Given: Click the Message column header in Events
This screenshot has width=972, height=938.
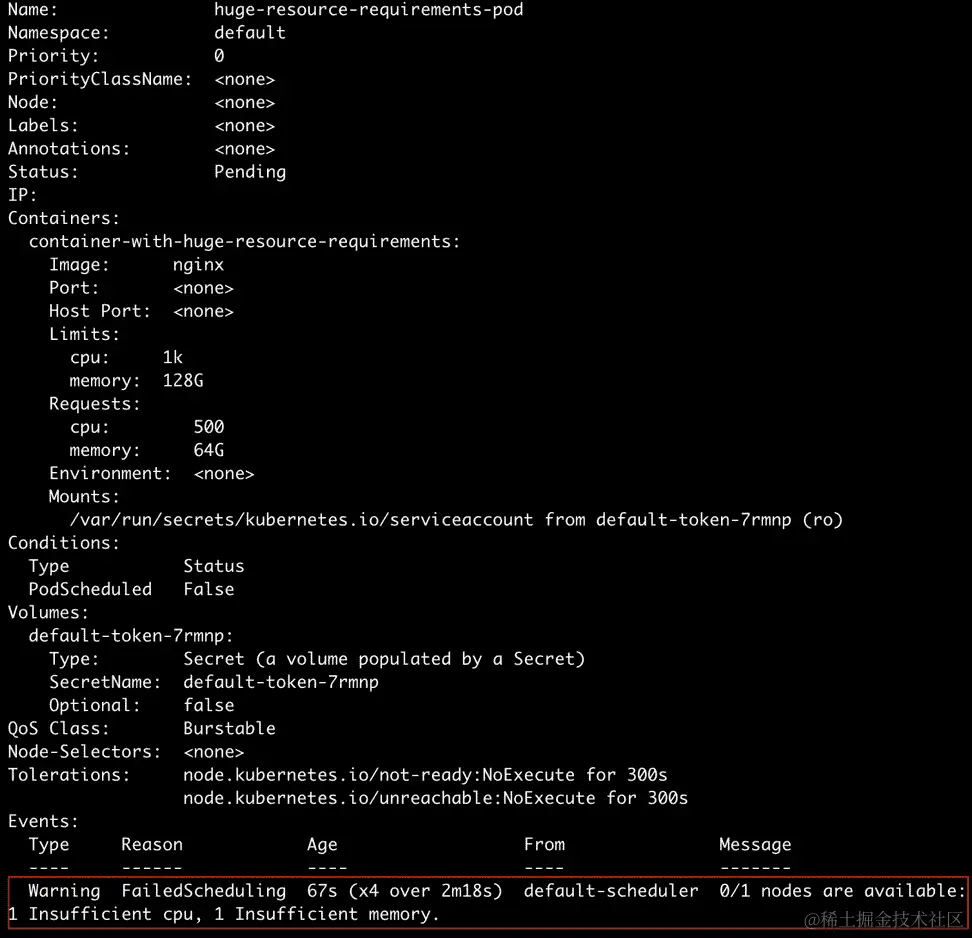Looking at the screenshot, I should tap(755, 844).
